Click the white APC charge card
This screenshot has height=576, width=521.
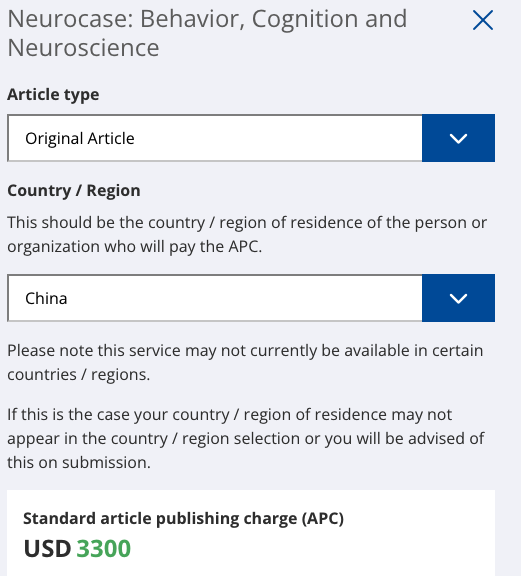(251, 533)
